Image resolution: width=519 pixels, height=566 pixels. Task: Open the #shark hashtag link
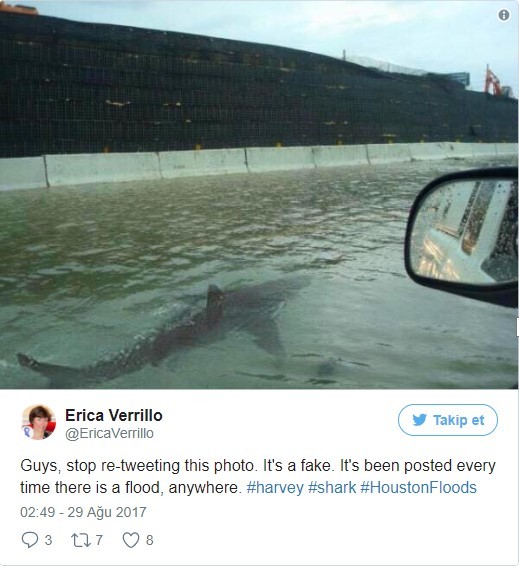332,488
